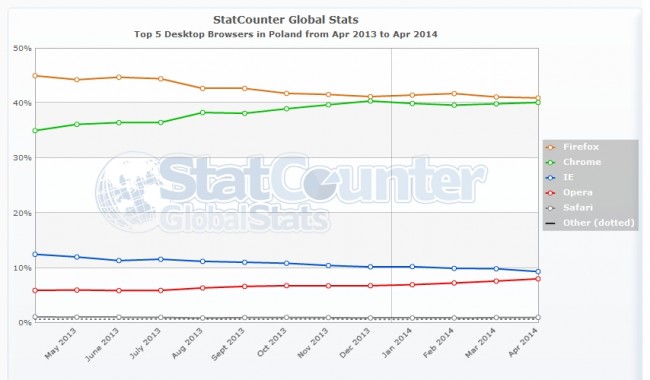Select the Chrome data point at Dec 2013
The height and width of the screenshot is (380, 650).
click(370, 101)
